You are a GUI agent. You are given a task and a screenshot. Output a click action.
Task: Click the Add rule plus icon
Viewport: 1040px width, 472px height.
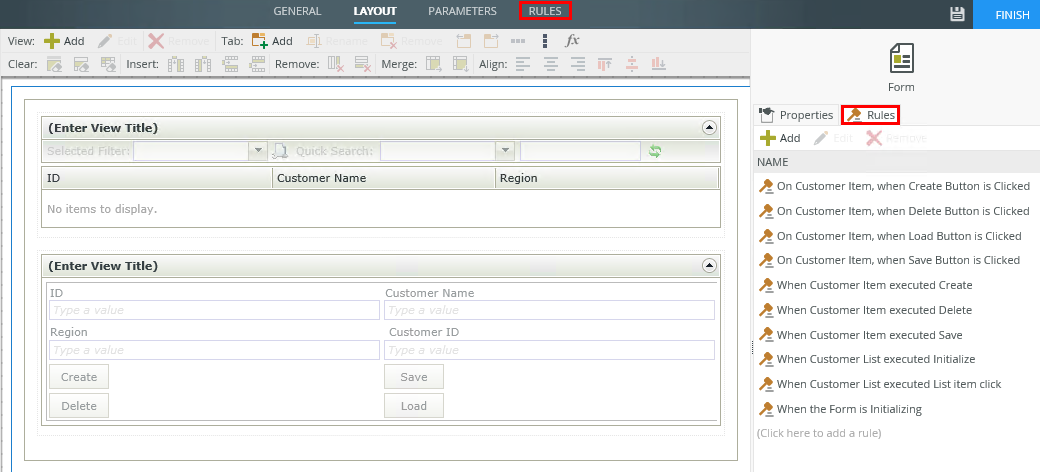767,138
